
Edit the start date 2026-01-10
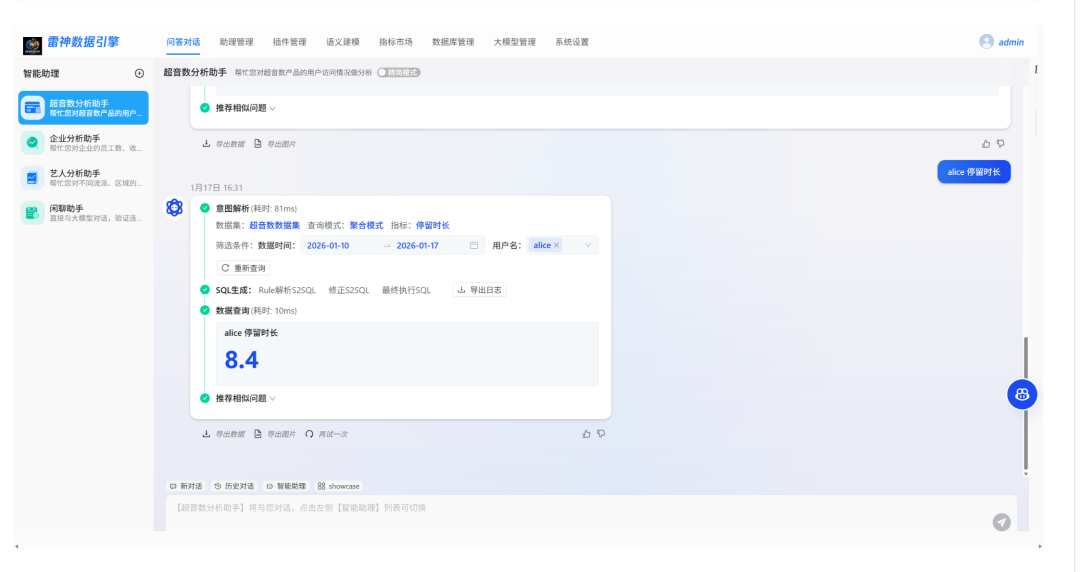[x=328, y=245]
